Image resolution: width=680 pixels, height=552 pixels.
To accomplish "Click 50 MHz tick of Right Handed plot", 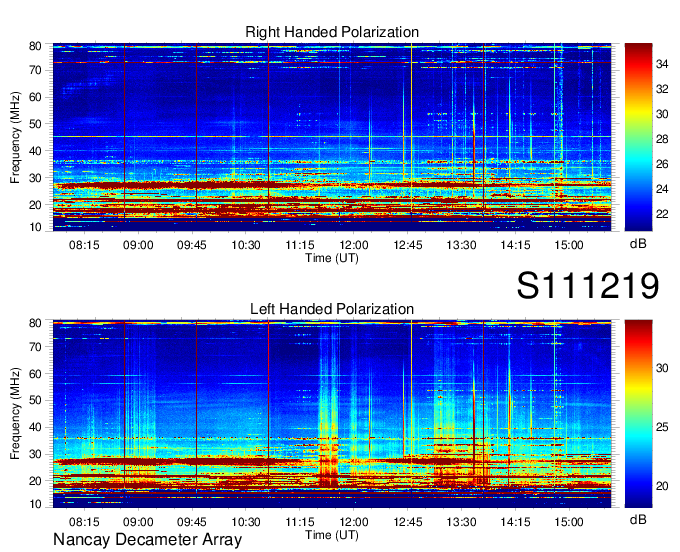I will (x=35, y=124).
